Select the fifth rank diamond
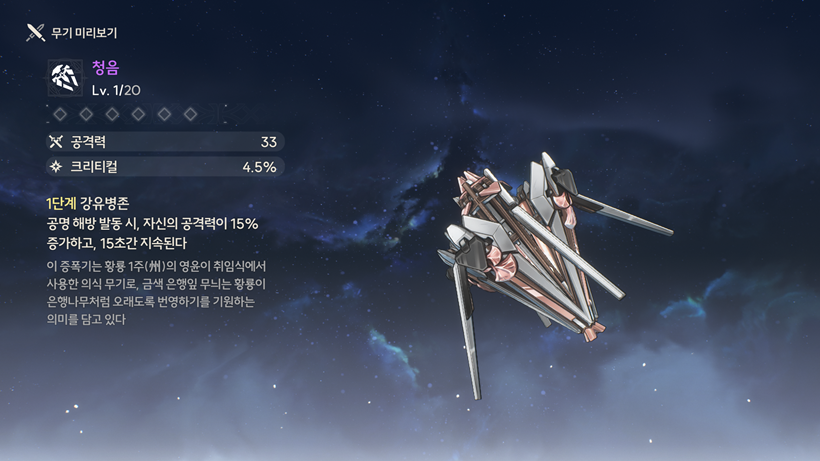This screenshot has width=820, height=461. tap(165, 114)
